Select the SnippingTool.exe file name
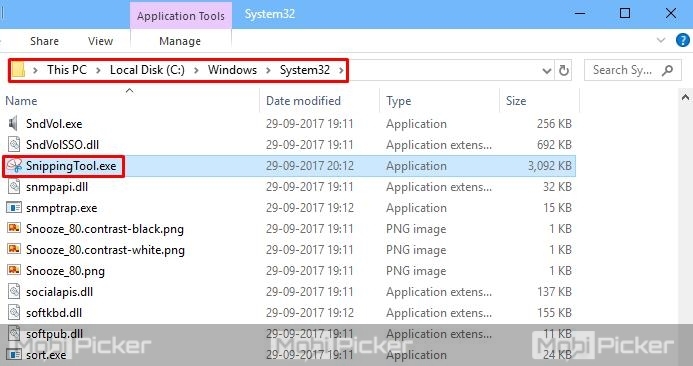Screen dimensions: 693x366 pos(71,166)
